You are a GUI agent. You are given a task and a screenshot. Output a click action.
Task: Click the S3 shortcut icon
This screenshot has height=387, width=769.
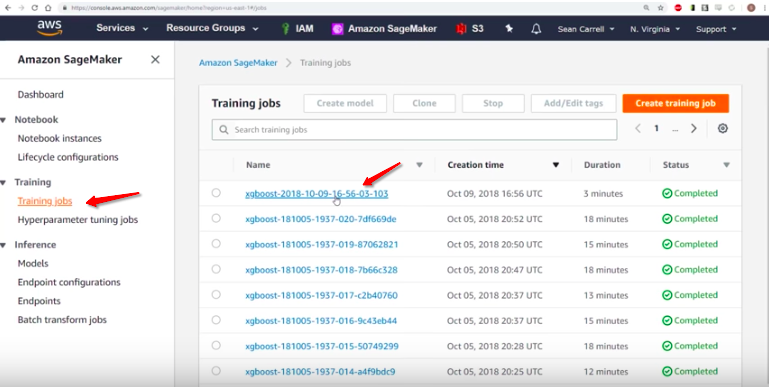pyautogui.click(x=461, y=29)
